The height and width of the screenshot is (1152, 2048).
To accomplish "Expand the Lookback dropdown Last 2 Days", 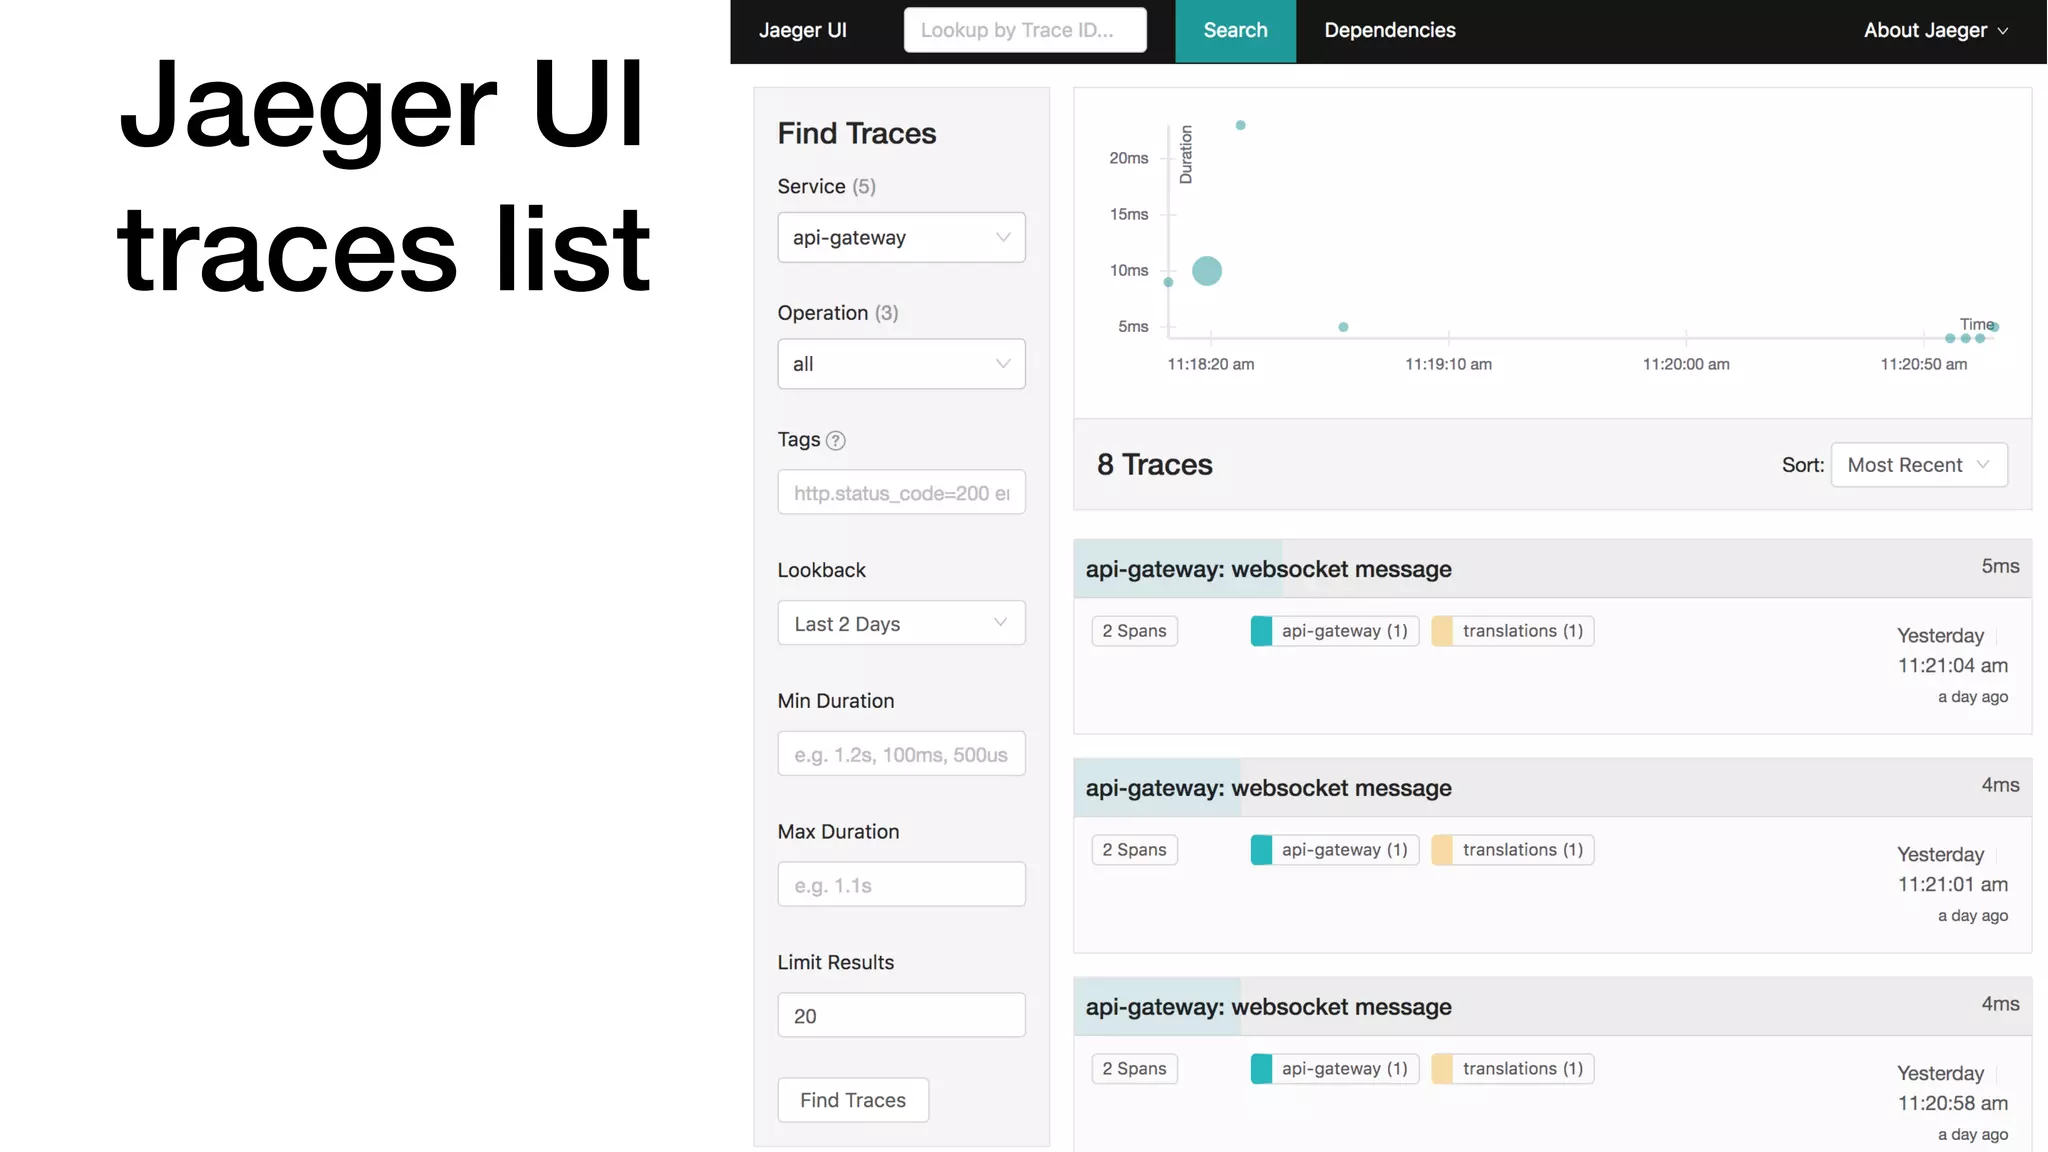I will (901, 623).
